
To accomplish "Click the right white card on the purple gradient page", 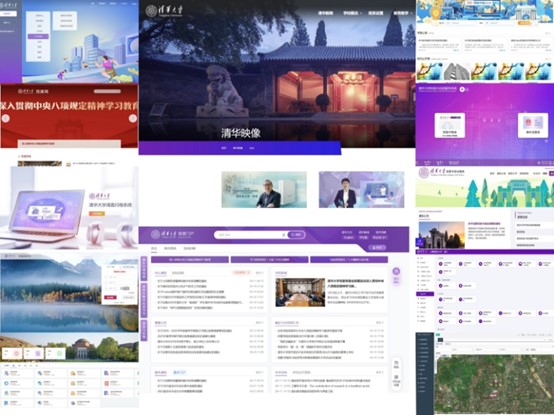I will [533, 125].
